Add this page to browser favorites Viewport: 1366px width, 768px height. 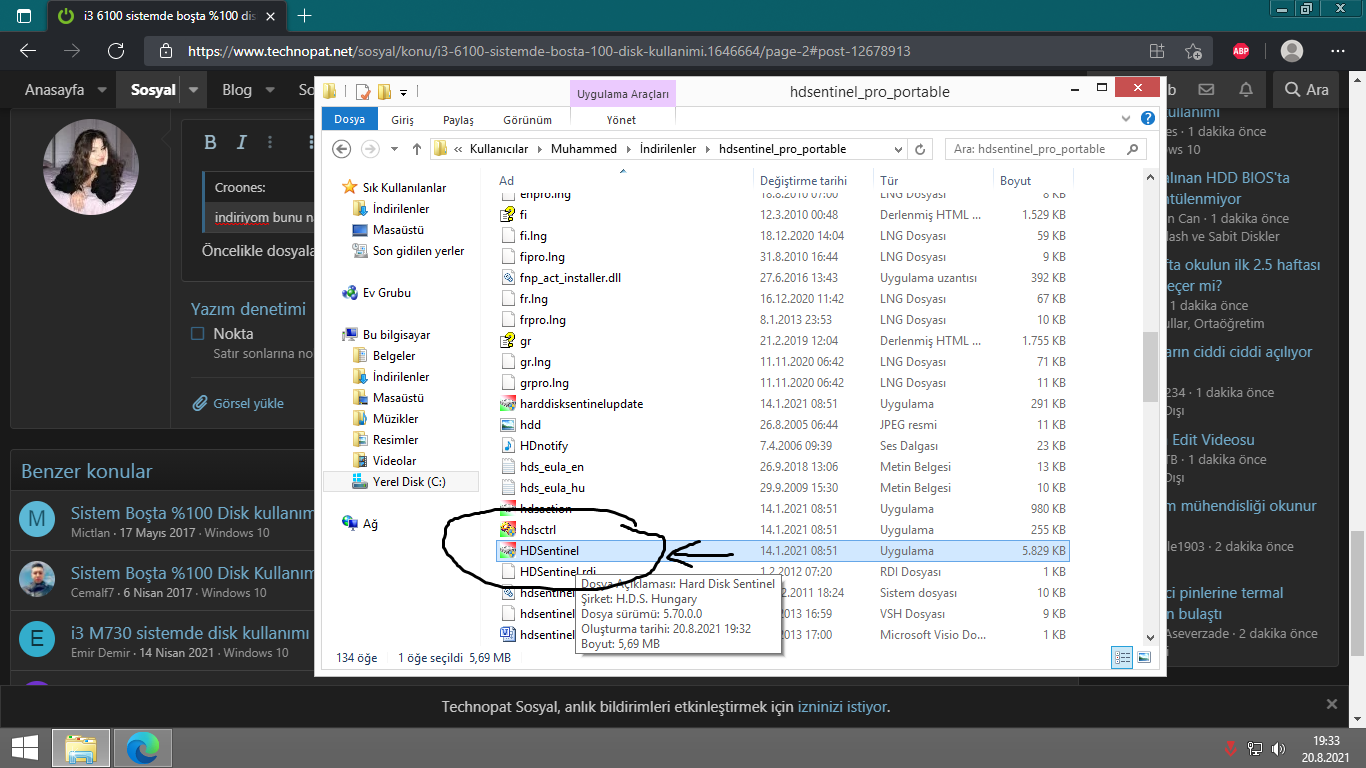pyautogui.click(x=1193, y=51)
